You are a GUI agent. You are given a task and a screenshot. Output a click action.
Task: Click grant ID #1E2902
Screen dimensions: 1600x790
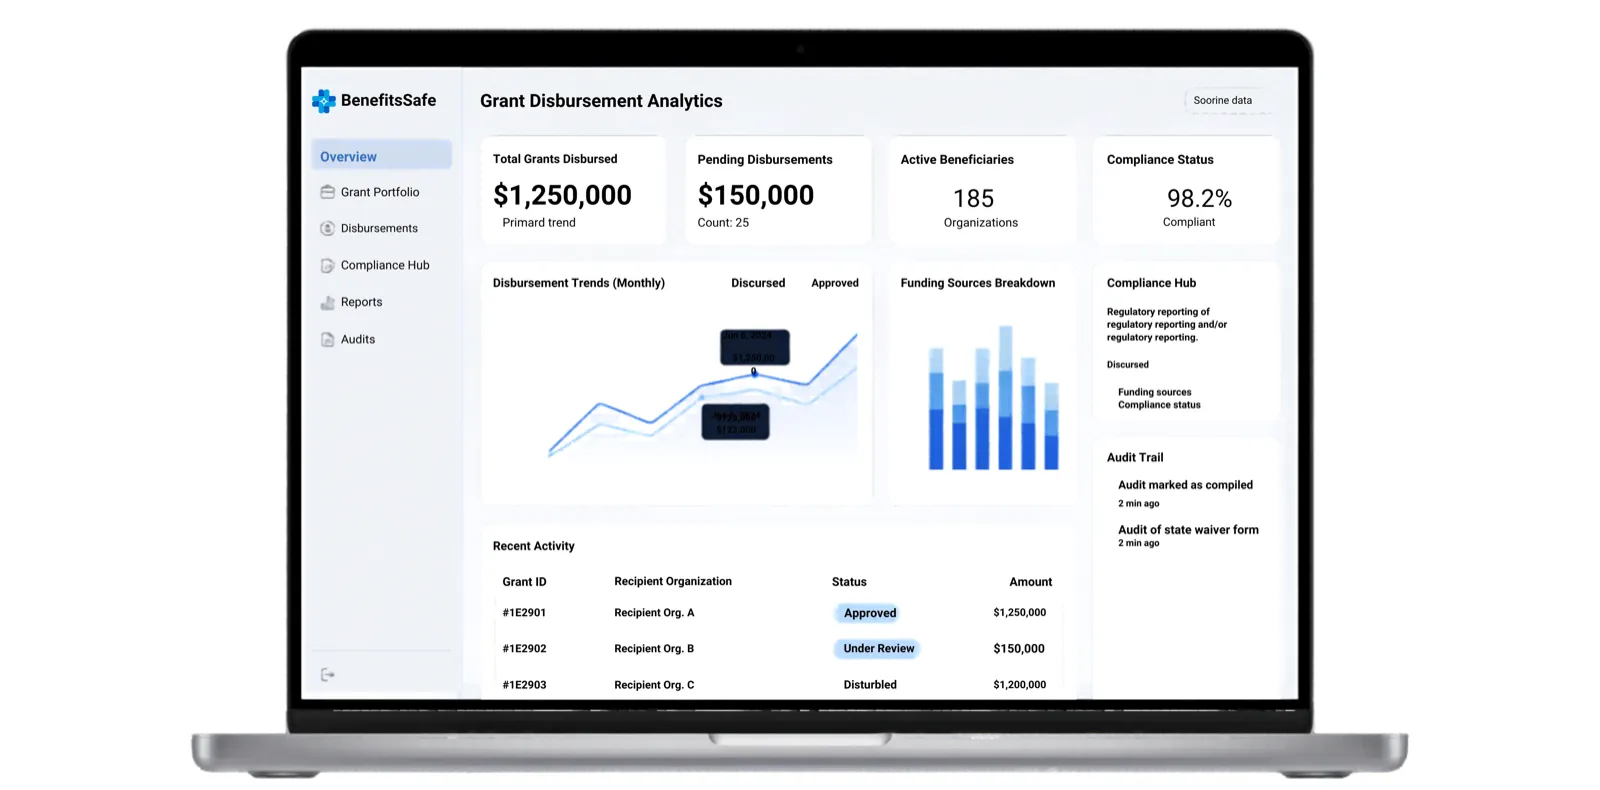coord(524,649)
